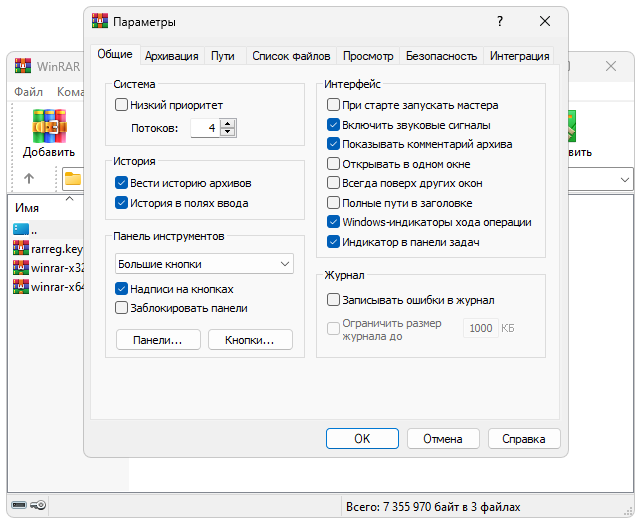638x520 pixels.
Task: Toggle Индикатор в панели задач
Action: [333, 242]
